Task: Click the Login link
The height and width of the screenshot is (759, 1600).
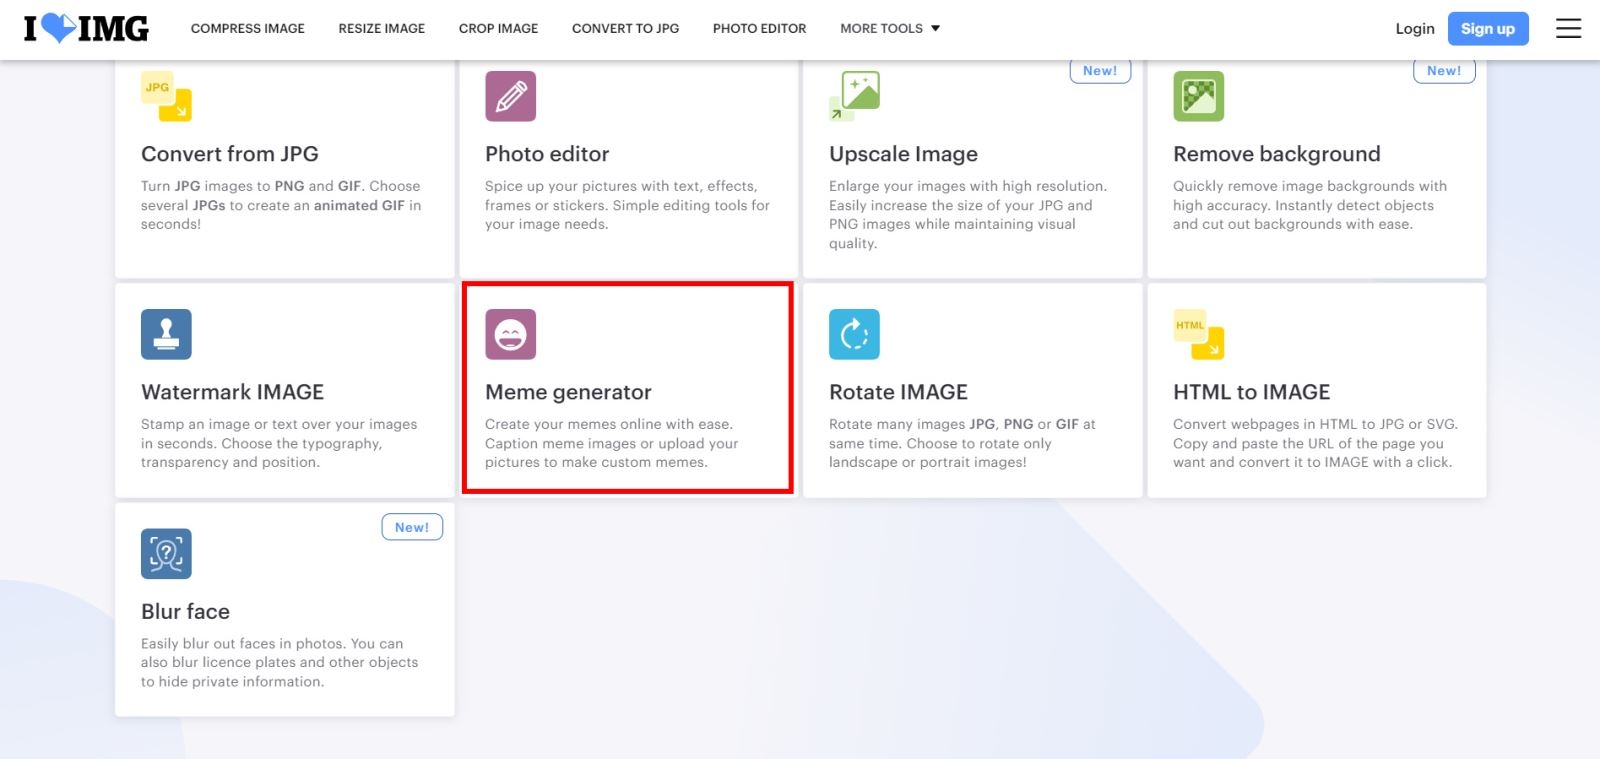Action: pos(1415,28)
